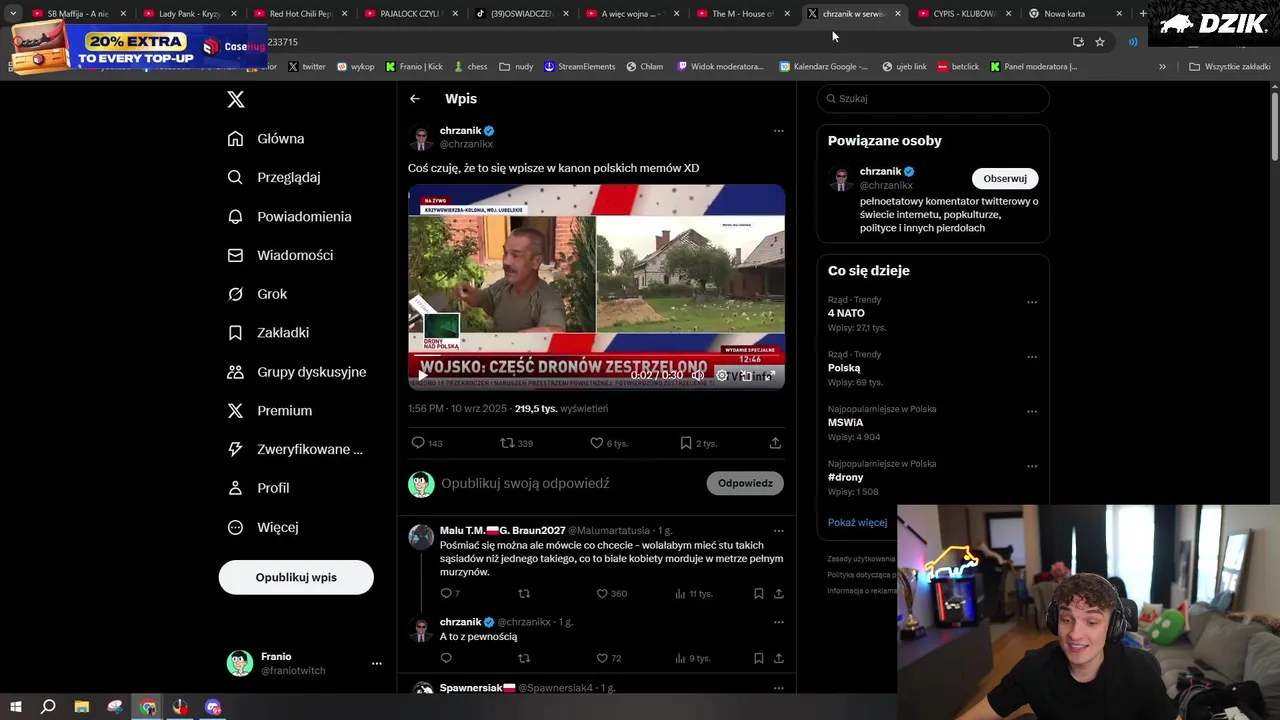Click Opublikuj wpis button

coord(296,577)
